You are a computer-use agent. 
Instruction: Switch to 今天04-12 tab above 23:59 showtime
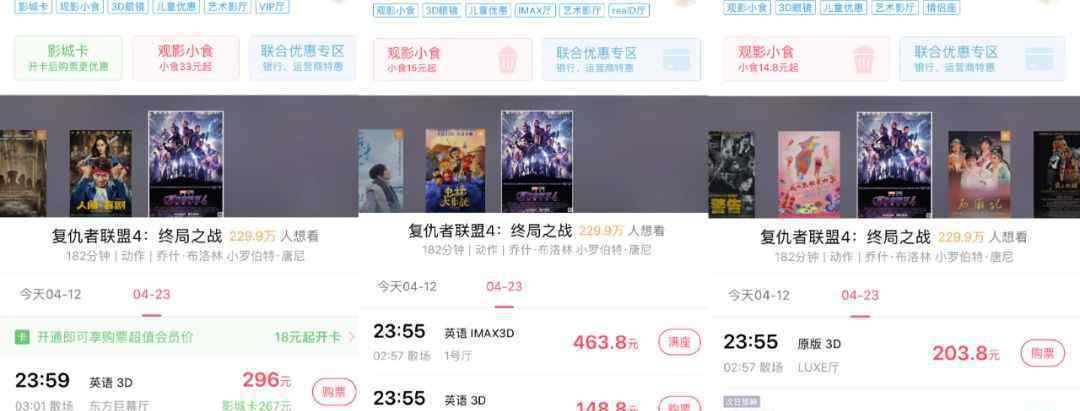pos(50,295)
